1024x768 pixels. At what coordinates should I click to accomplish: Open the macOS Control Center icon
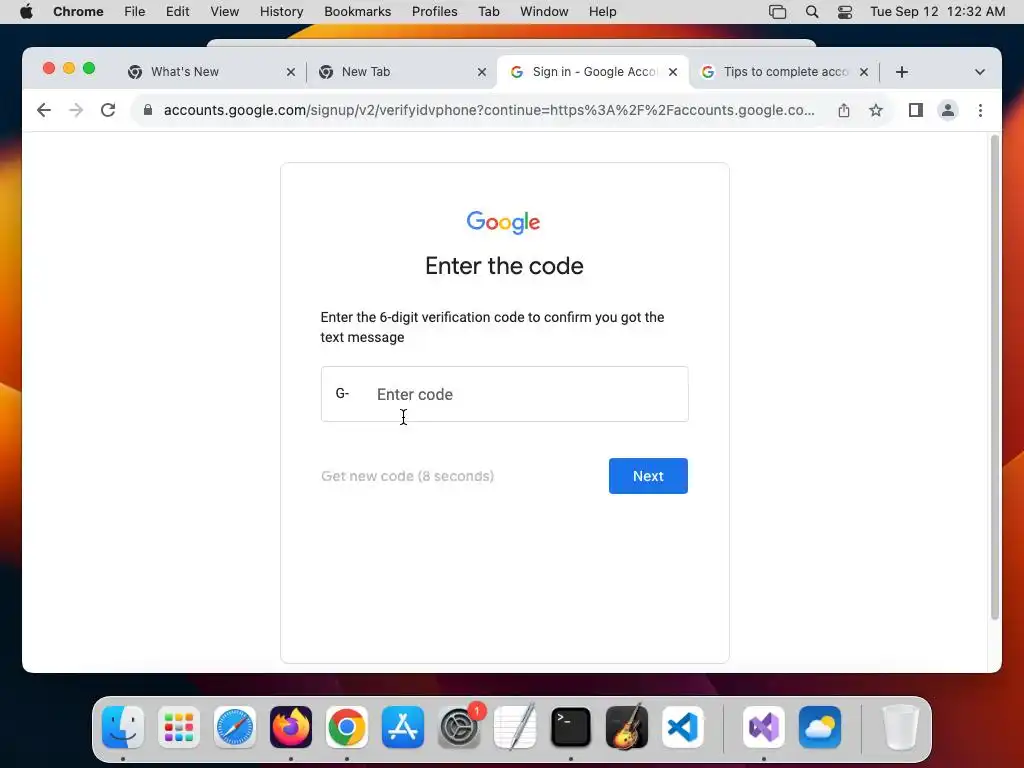point(844,12)
